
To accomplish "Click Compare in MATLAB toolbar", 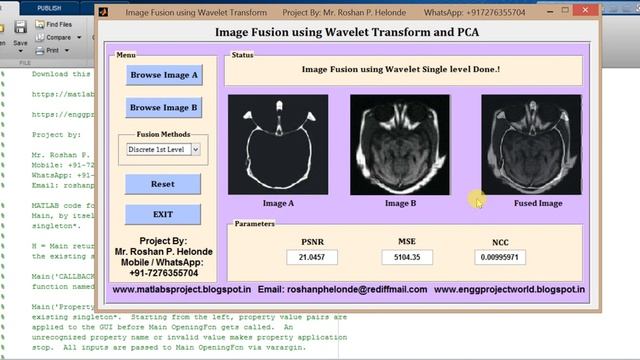I will (x=53, y=38).
